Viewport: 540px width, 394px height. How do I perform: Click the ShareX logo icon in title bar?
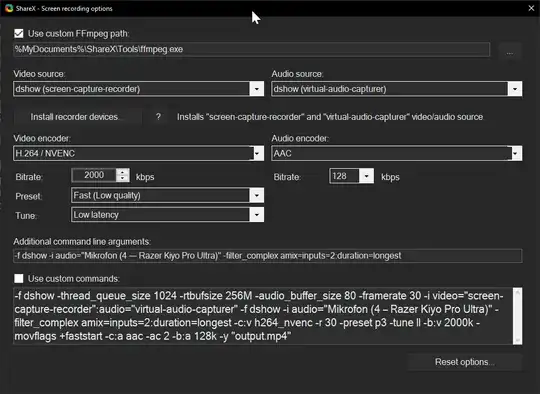pyautogui.click(x=9, y=8)
